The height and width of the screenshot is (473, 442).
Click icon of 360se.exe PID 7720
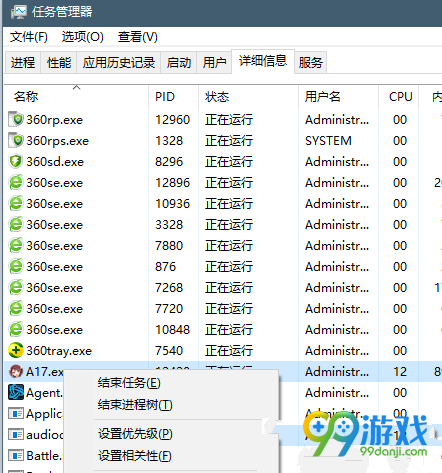pyautogui.click(x=16, y=308)
